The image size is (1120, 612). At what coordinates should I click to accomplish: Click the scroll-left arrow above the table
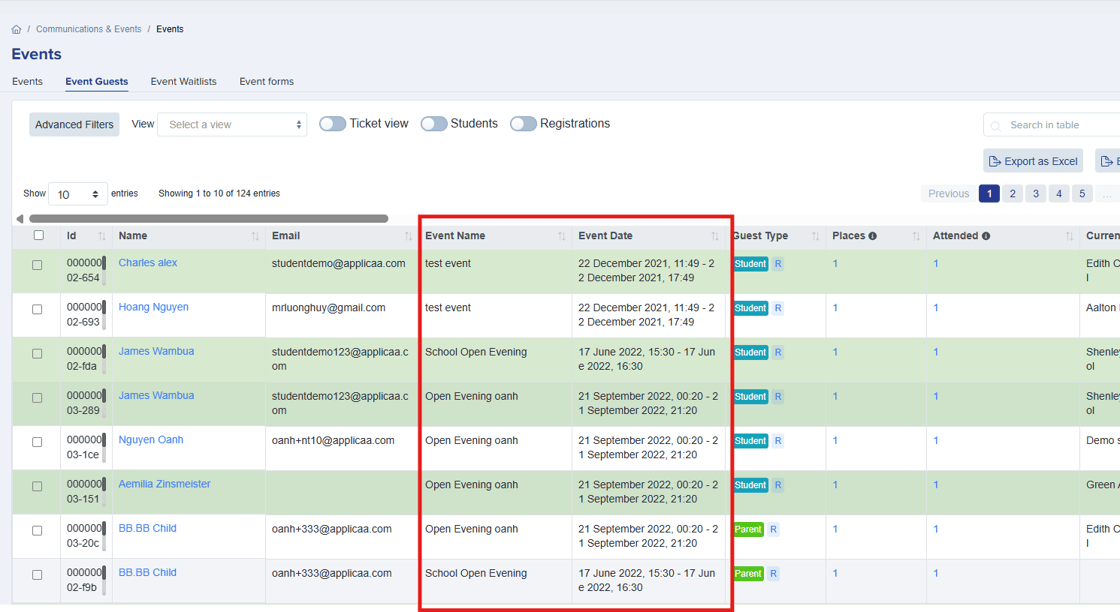[x=19, y=218]
